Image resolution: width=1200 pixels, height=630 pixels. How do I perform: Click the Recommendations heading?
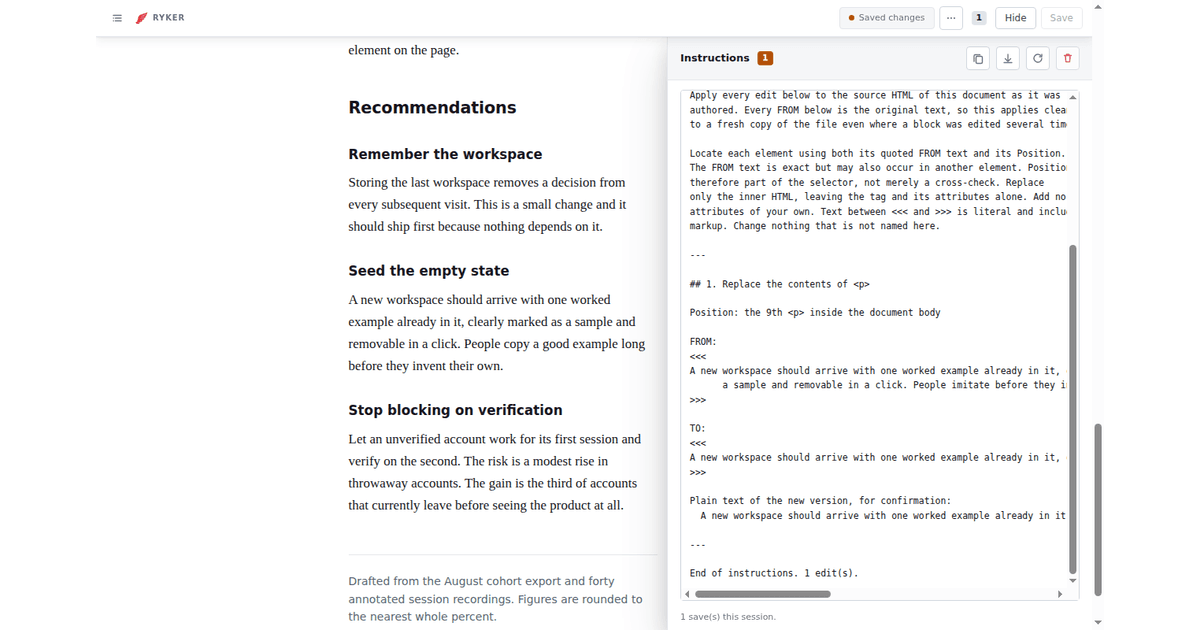(x=432, y=107)
